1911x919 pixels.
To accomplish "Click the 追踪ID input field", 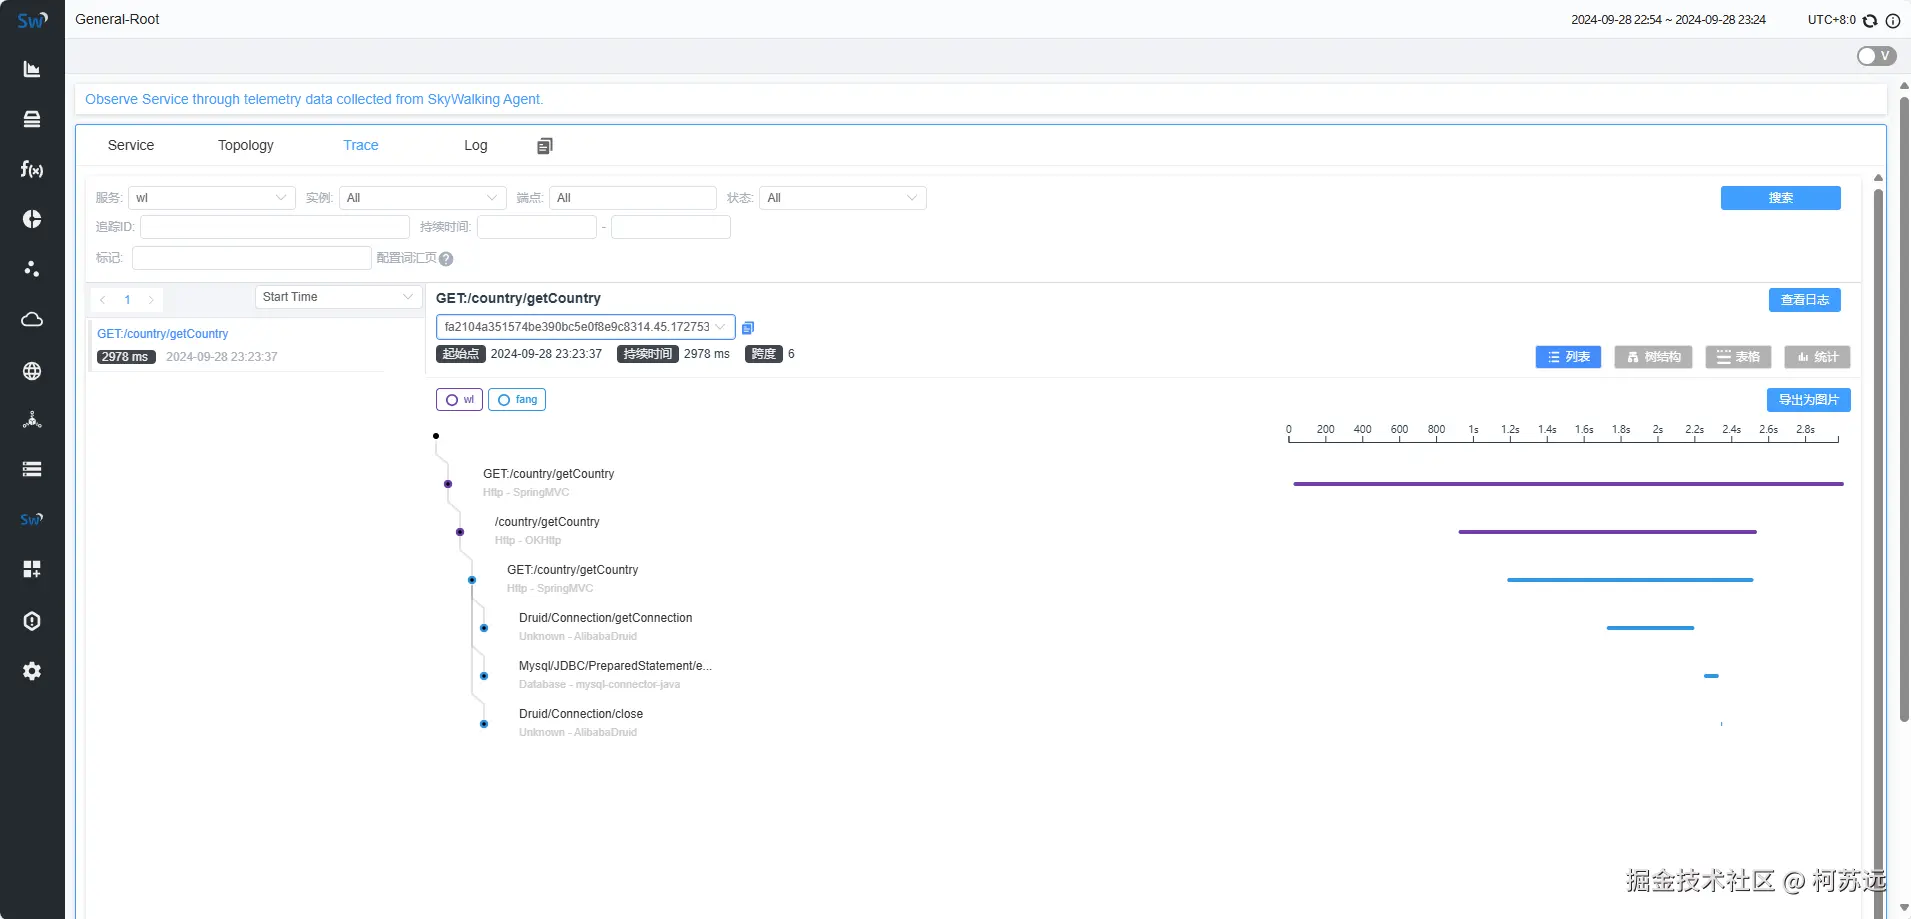I will pos(275,227).
